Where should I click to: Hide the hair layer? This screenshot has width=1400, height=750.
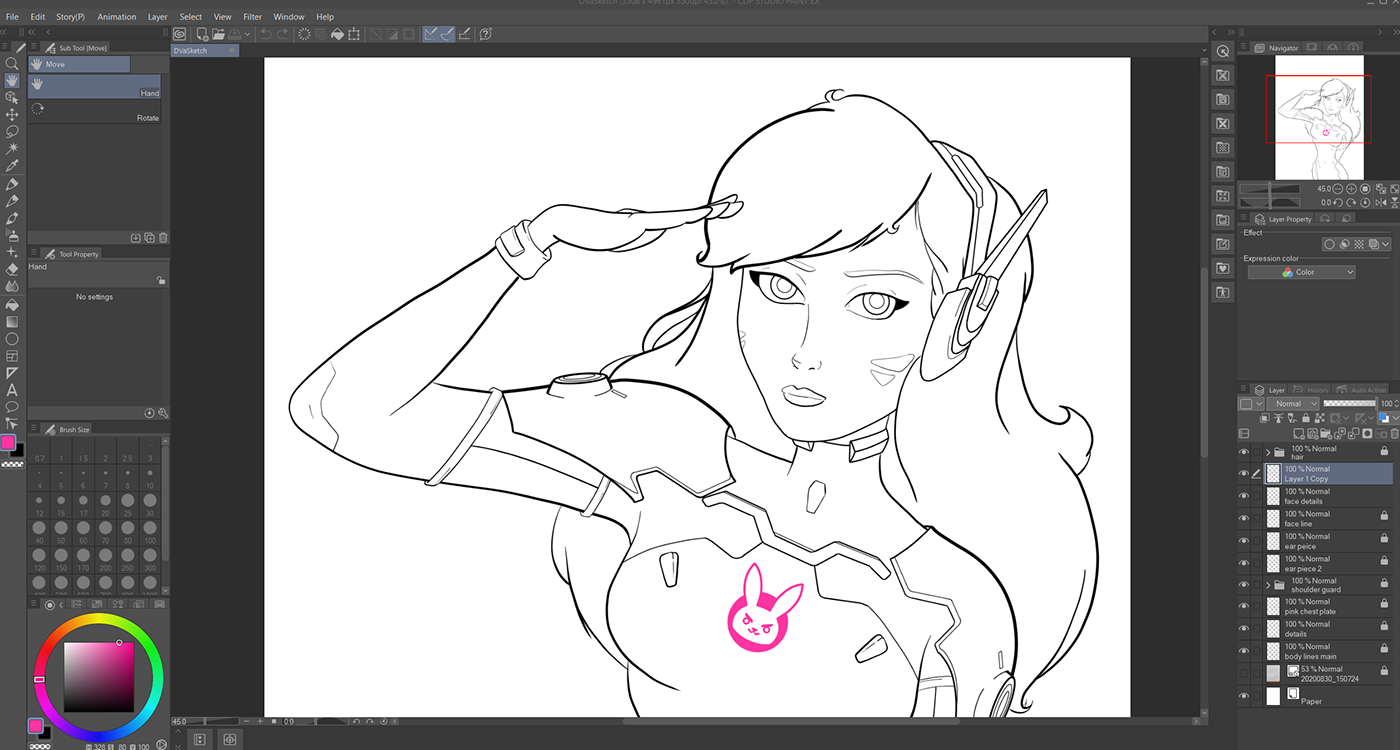(x=1243, y=451)
